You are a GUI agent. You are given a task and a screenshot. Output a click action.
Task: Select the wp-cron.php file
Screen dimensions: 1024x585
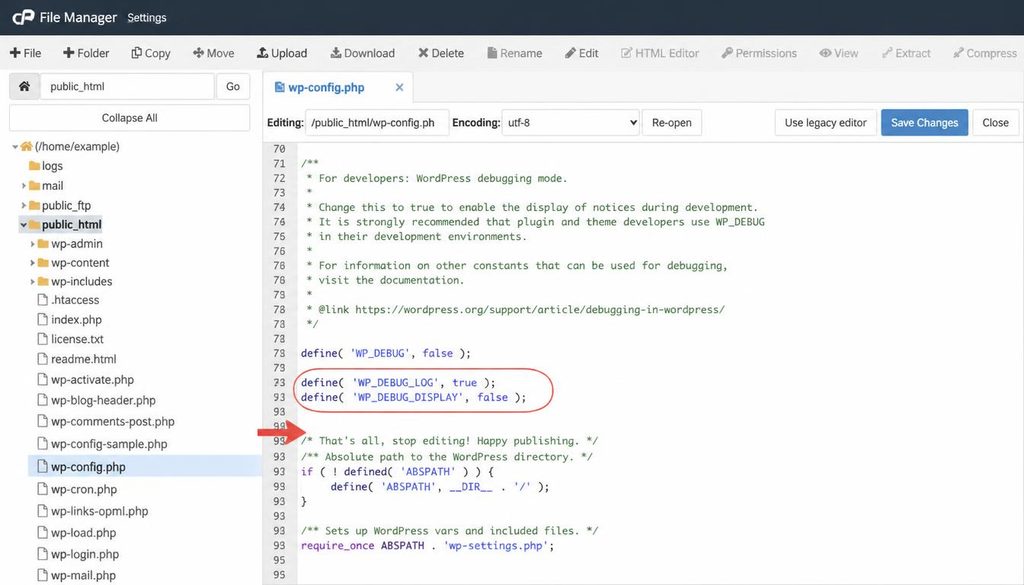click(77, 490)
